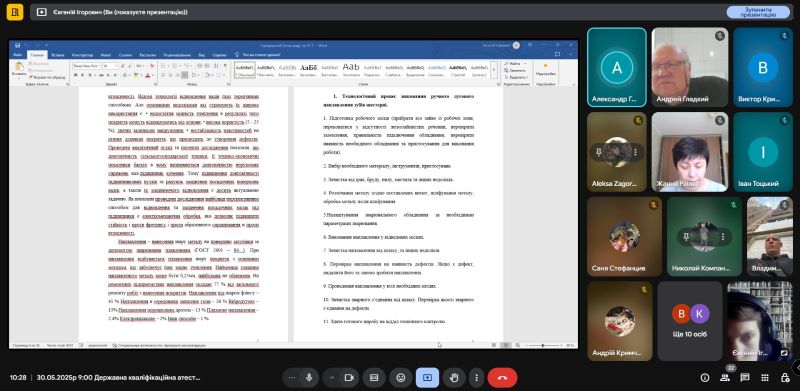Turn on closed captions

[374, 378]
